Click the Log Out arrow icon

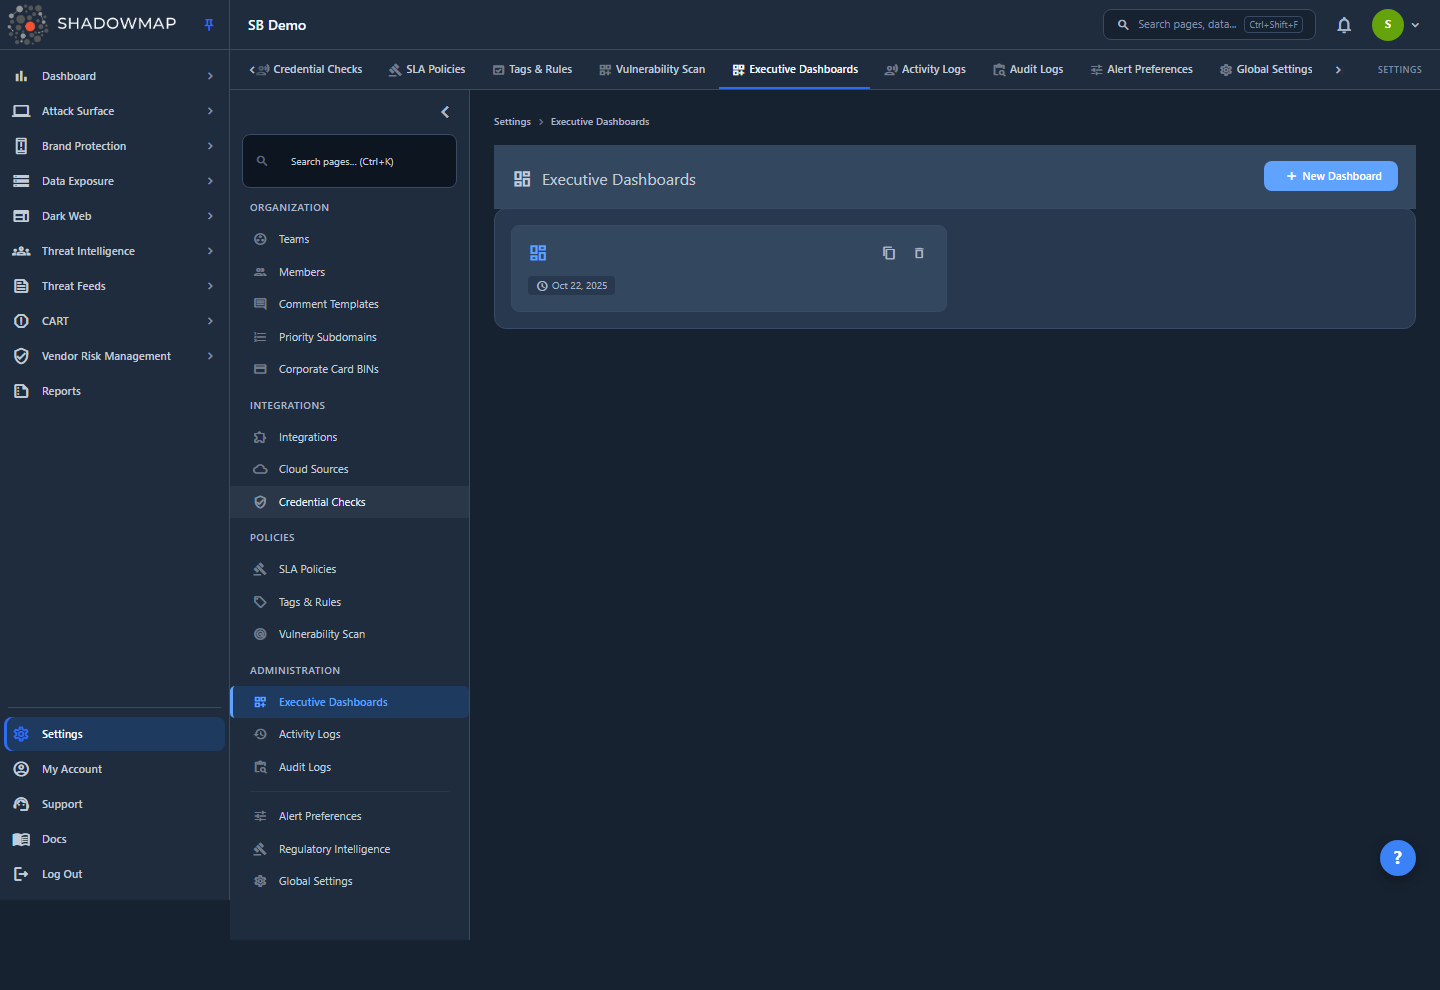pos(21,874)
